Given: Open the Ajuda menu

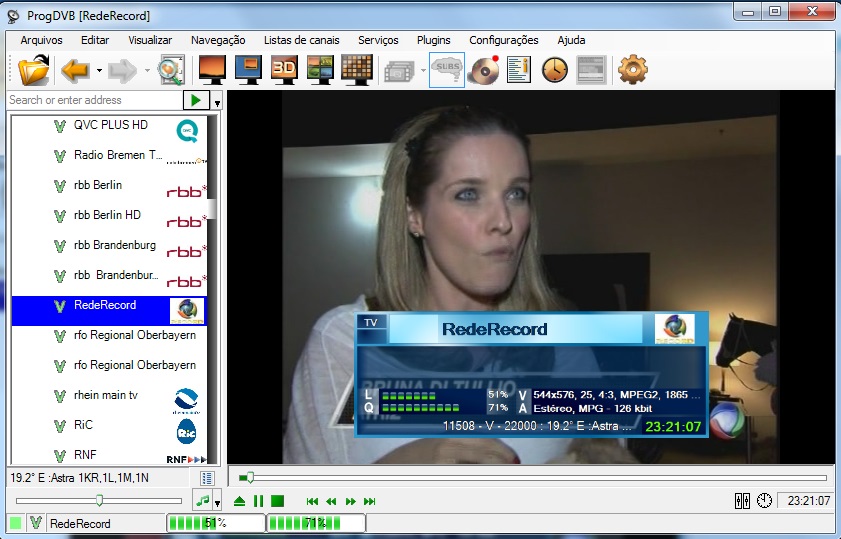Looking at the screenshot, I should (571, 40).
